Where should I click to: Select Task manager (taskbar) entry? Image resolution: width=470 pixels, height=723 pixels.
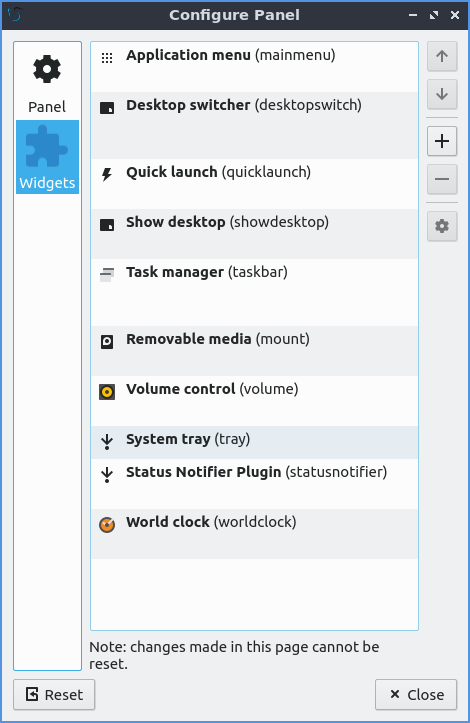click(x=254, y=292)
